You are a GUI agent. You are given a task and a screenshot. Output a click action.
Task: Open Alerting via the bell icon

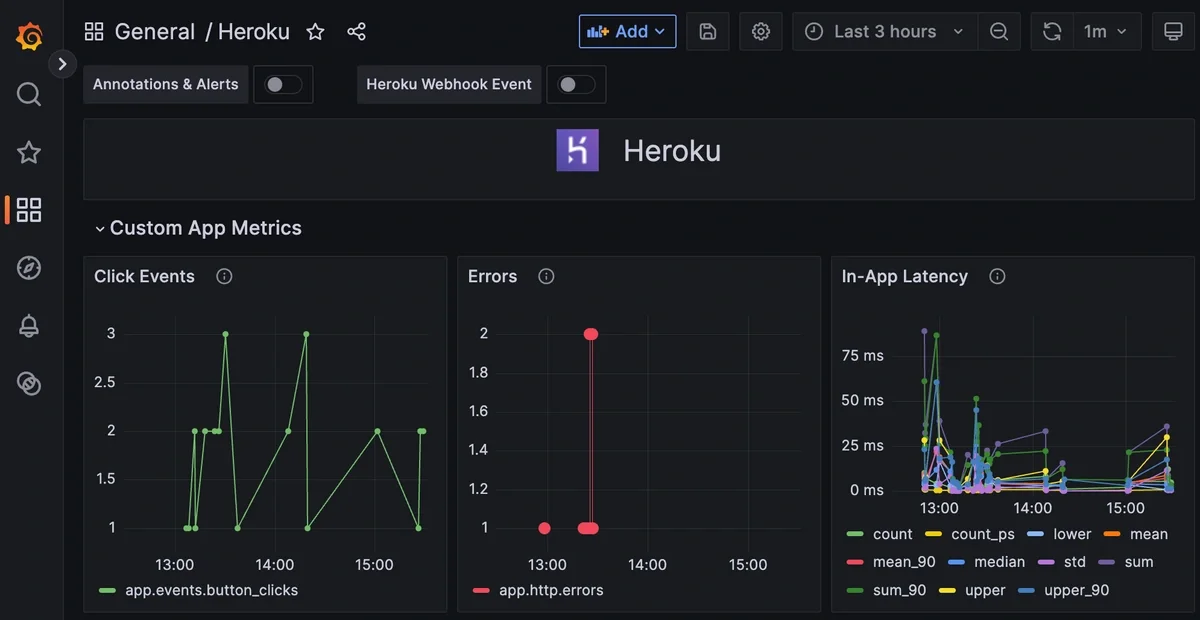pos(28,326)
